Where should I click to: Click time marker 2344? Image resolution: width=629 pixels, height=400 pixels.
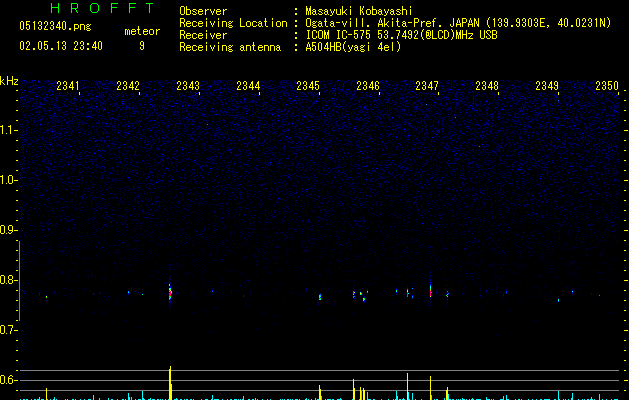248,85
